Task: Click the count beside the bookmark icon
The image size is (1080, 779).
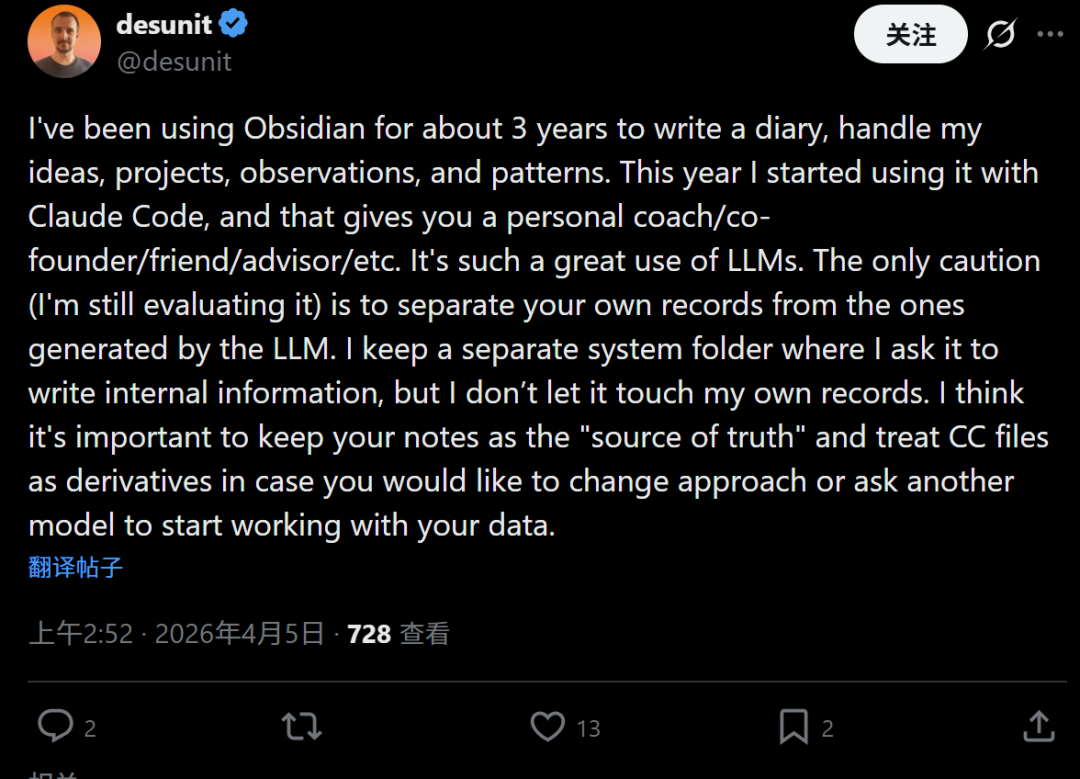Action: [827, 729]
